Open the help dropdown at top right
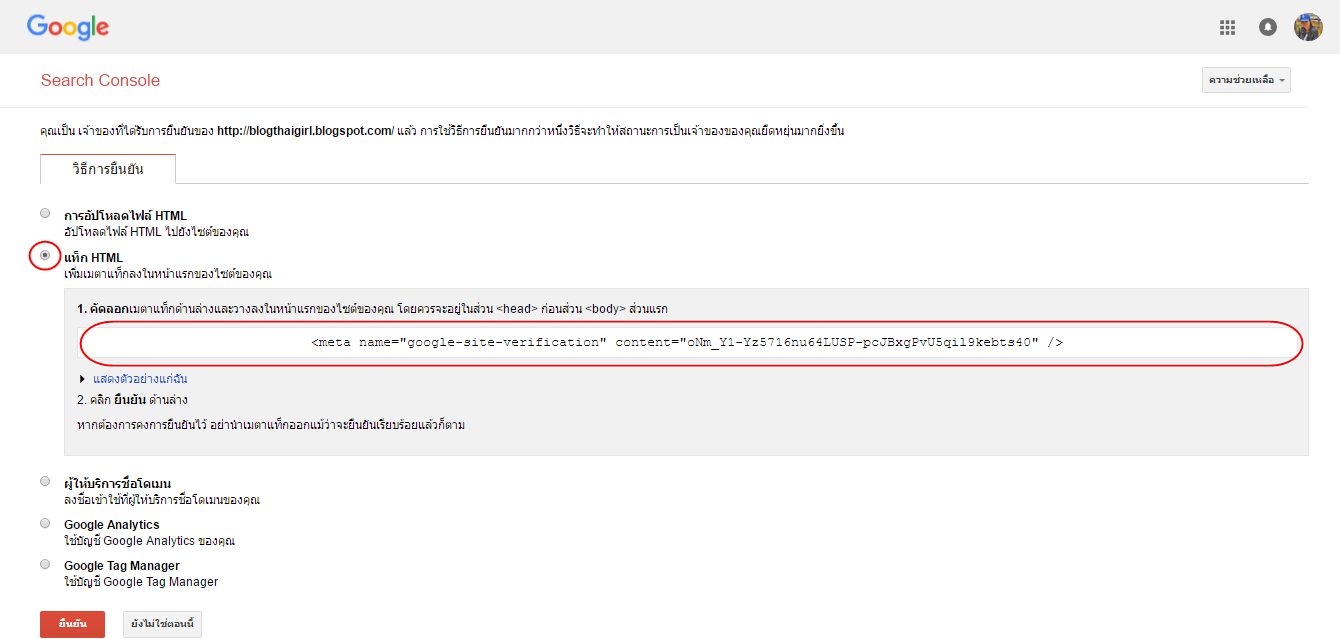This screenshot has width=1340, height=639. click(x=1246, y=80)
